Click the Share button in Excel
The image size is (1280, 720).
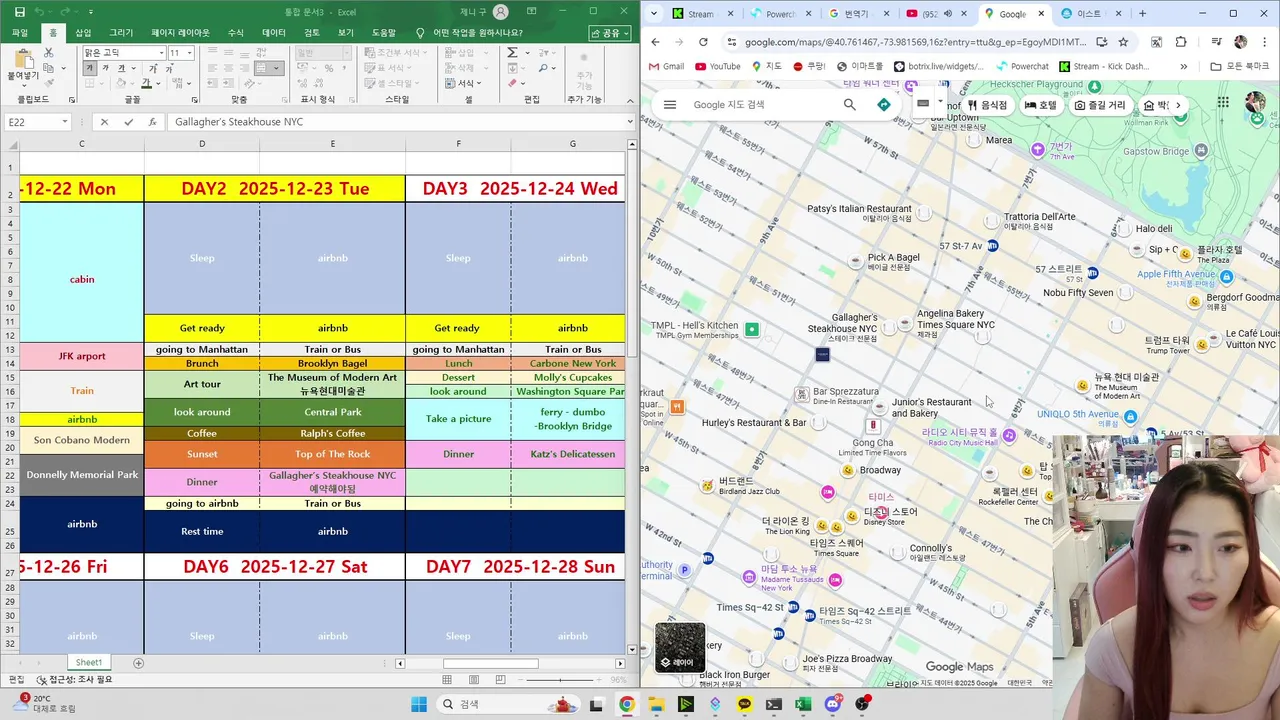click(611, 33)
